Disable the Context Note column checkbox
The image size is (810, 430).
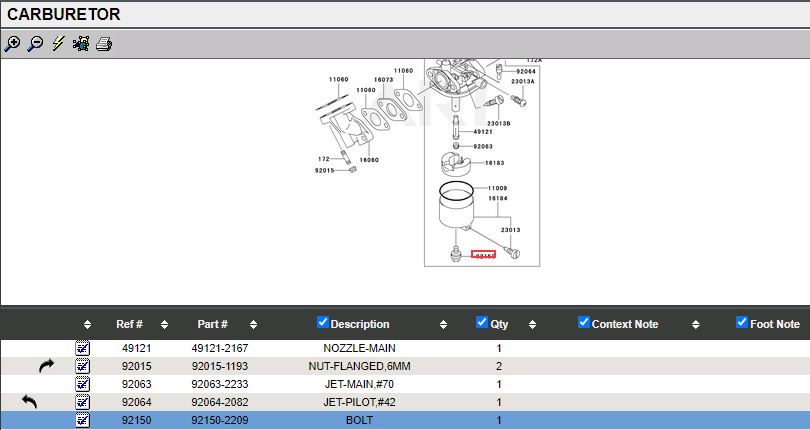click(x=584, y=322)
